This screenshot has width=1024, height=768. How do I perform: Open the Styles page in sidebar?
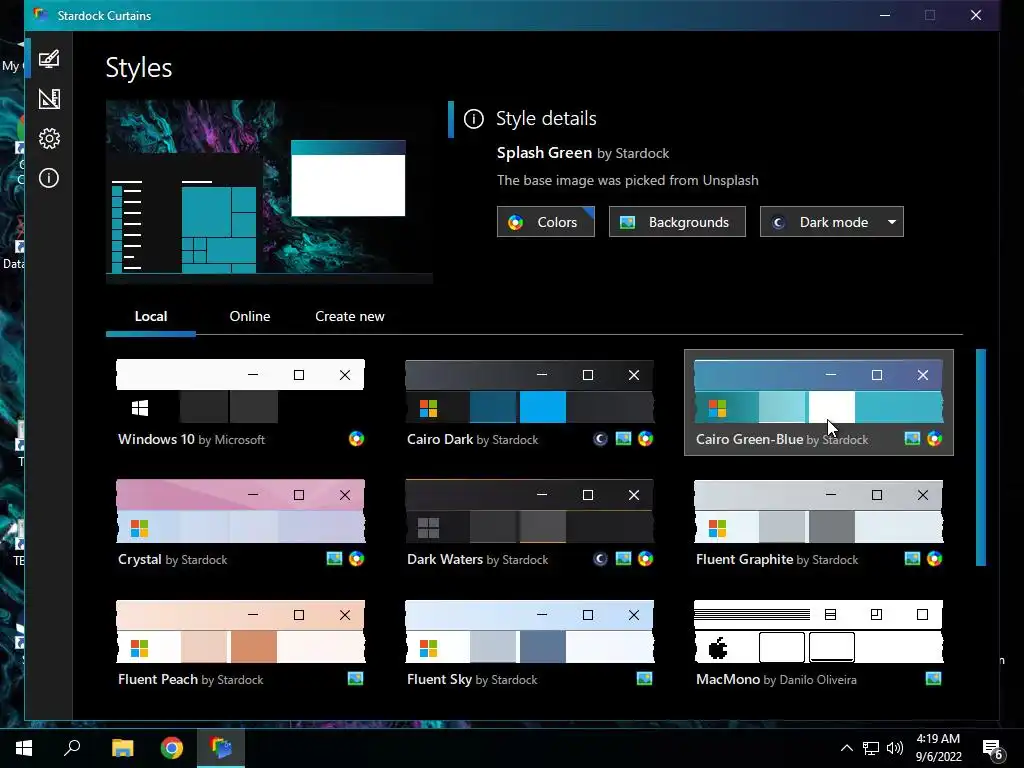pos(49,59)
